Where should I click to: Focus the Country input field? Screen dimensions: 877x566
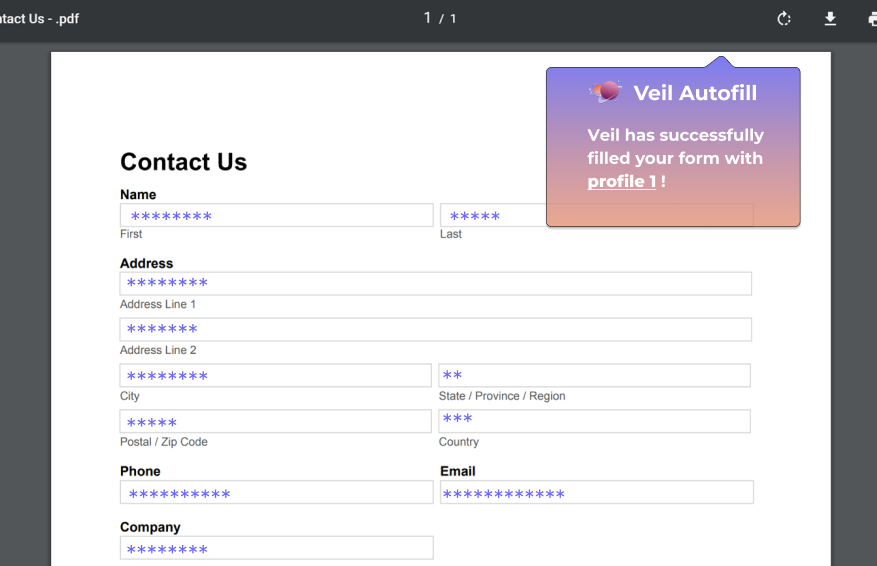click(594, 421)
